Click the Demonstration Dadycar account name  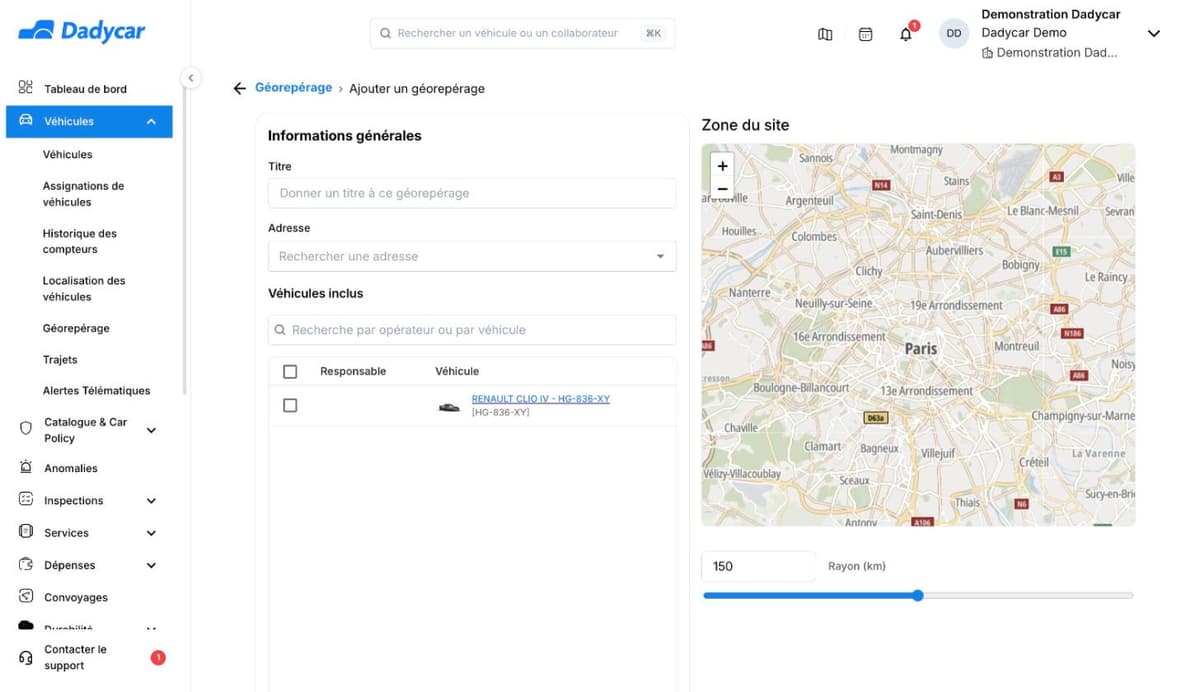[x=1051, y=14]
